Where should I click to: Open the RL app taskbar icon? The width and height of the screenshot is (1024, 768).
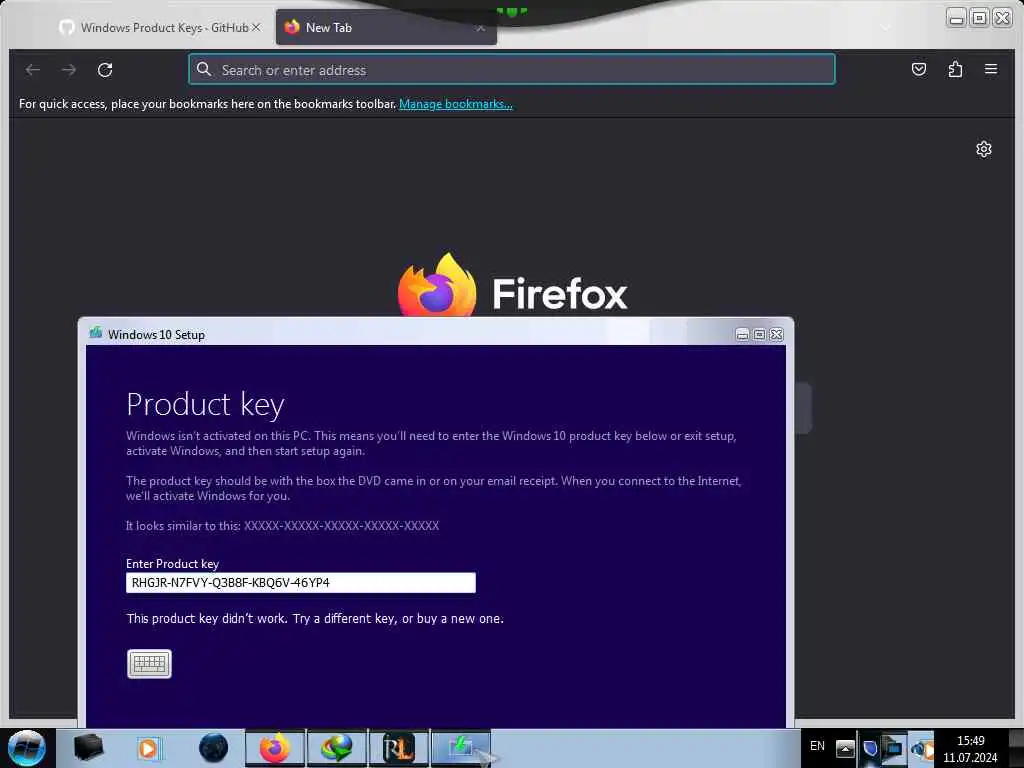398,748
